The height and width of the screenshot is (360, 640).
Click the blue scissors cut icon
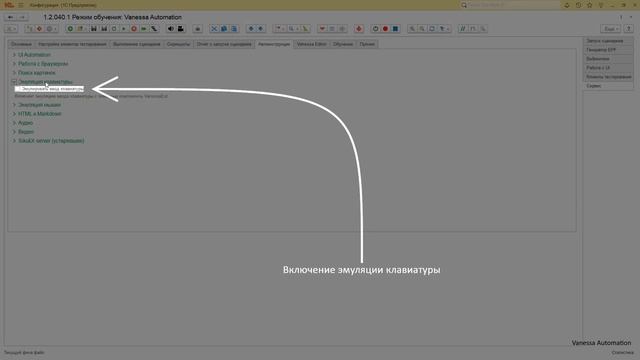(x=214, y=29)
